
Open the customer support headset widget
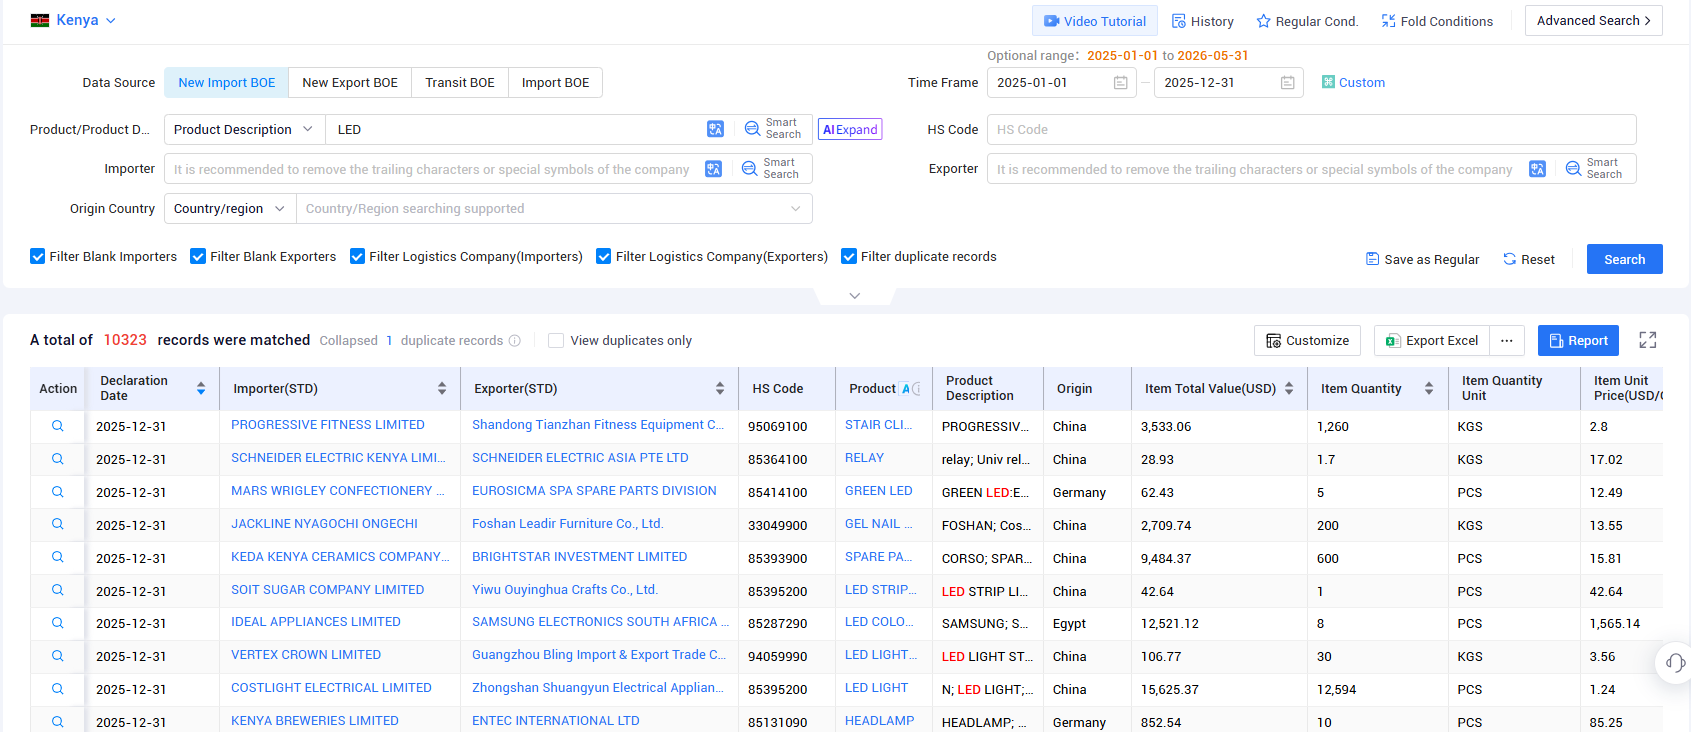1676,662
